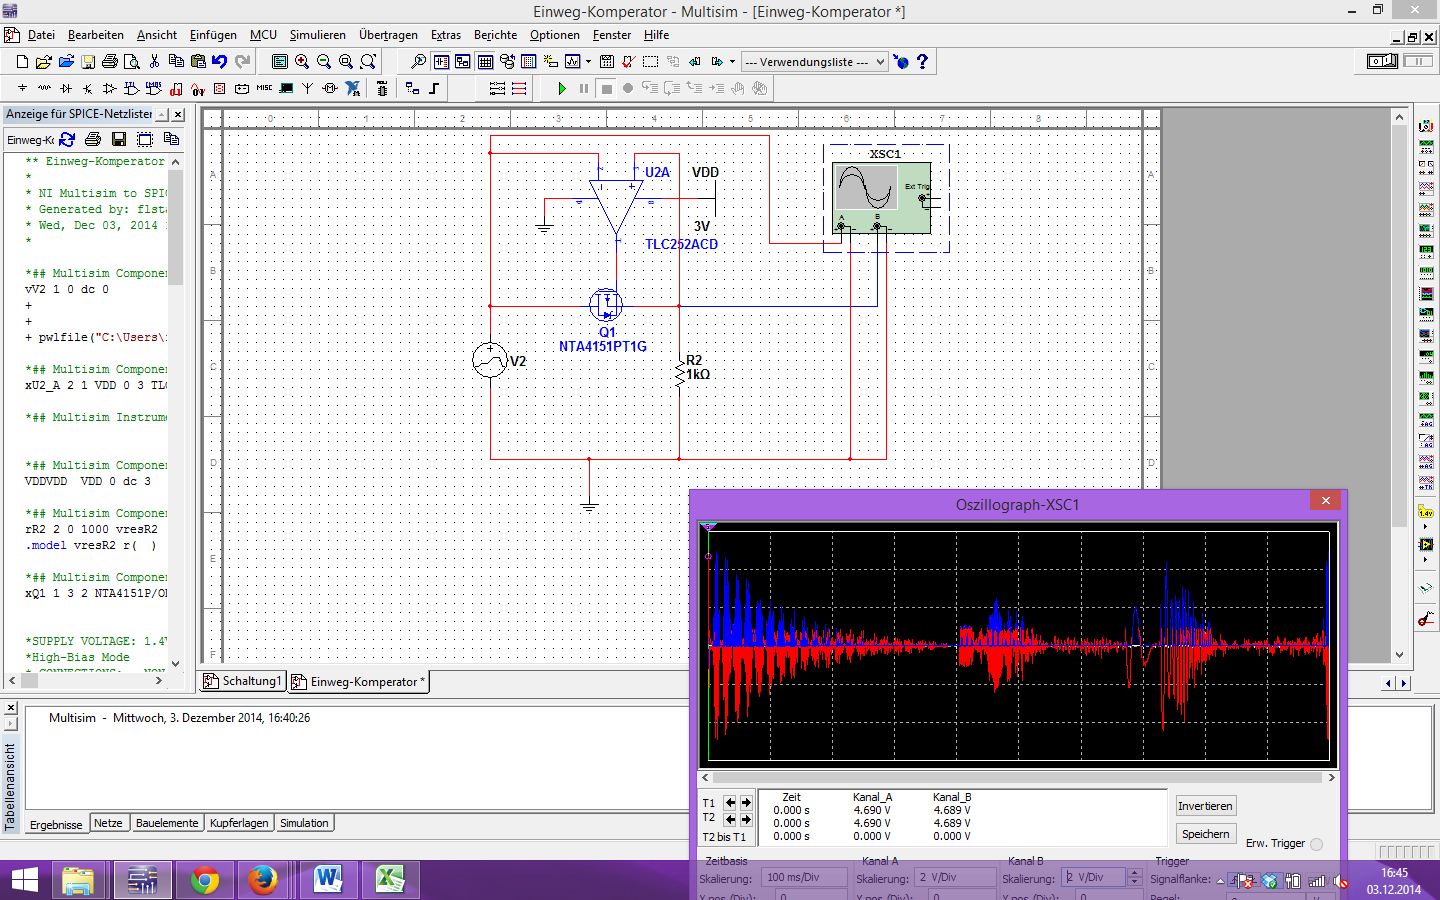Save the netlist from the panel
Viewport: 1440px width, 900px height.
[119, 139]
